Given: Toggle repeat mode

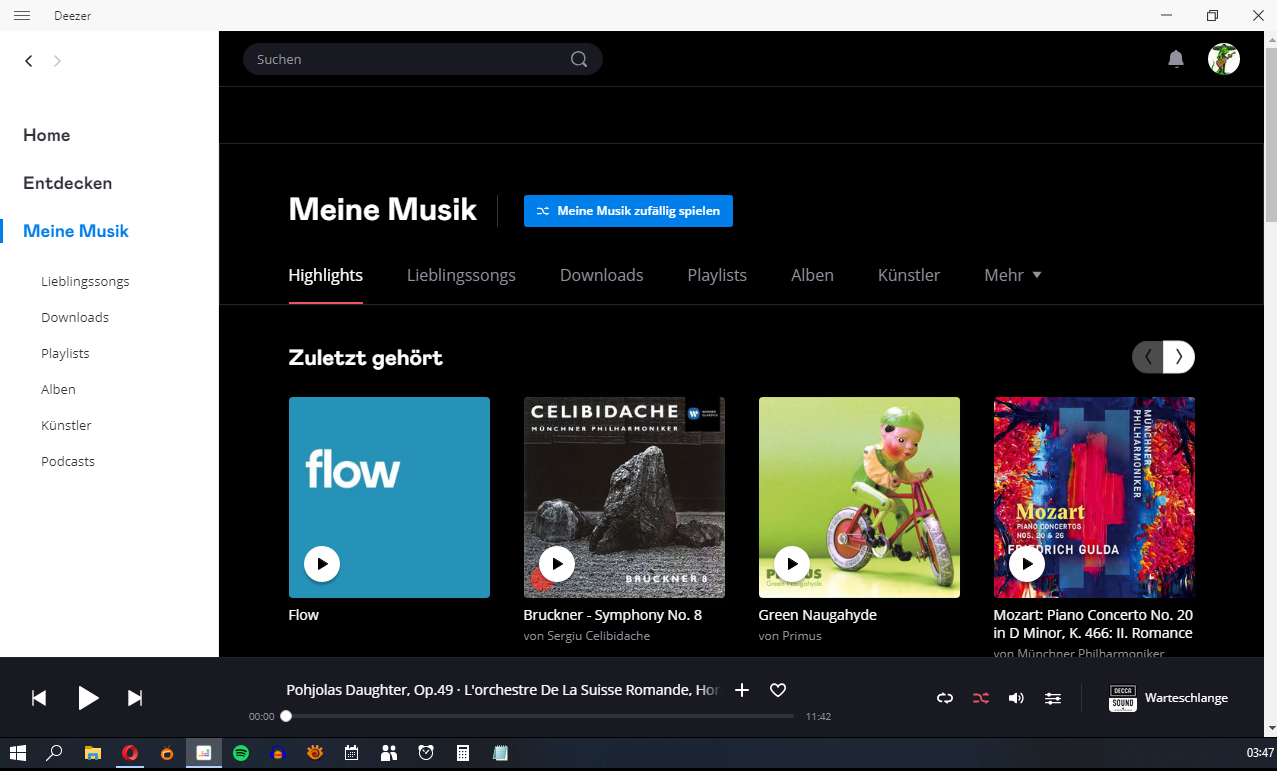Looking at the screenshot, I should click(945, 698).
